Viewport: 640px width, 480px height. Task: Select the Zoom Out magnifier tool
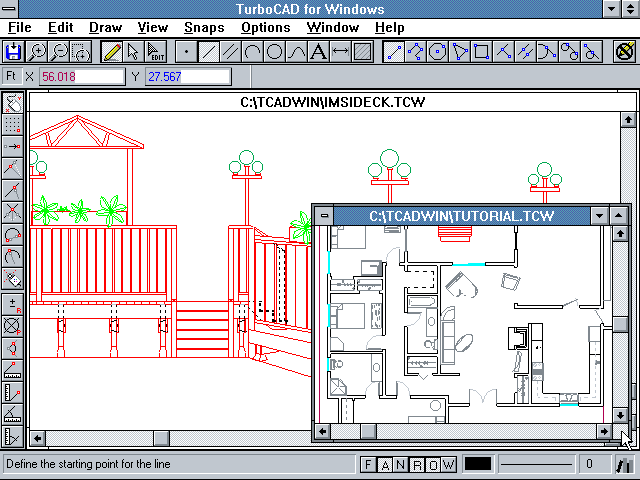tap(59, 52)
